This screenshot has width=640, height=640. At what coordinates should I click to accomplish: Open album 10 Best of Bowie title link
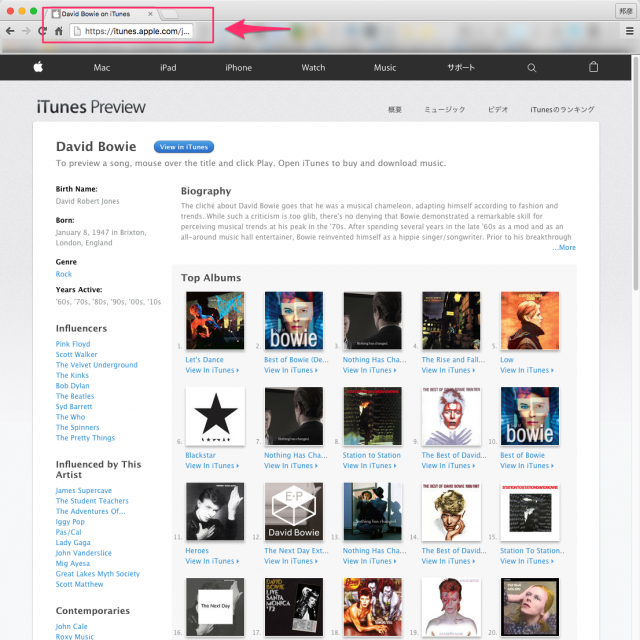pyautogui.click(x=522, y=455)
